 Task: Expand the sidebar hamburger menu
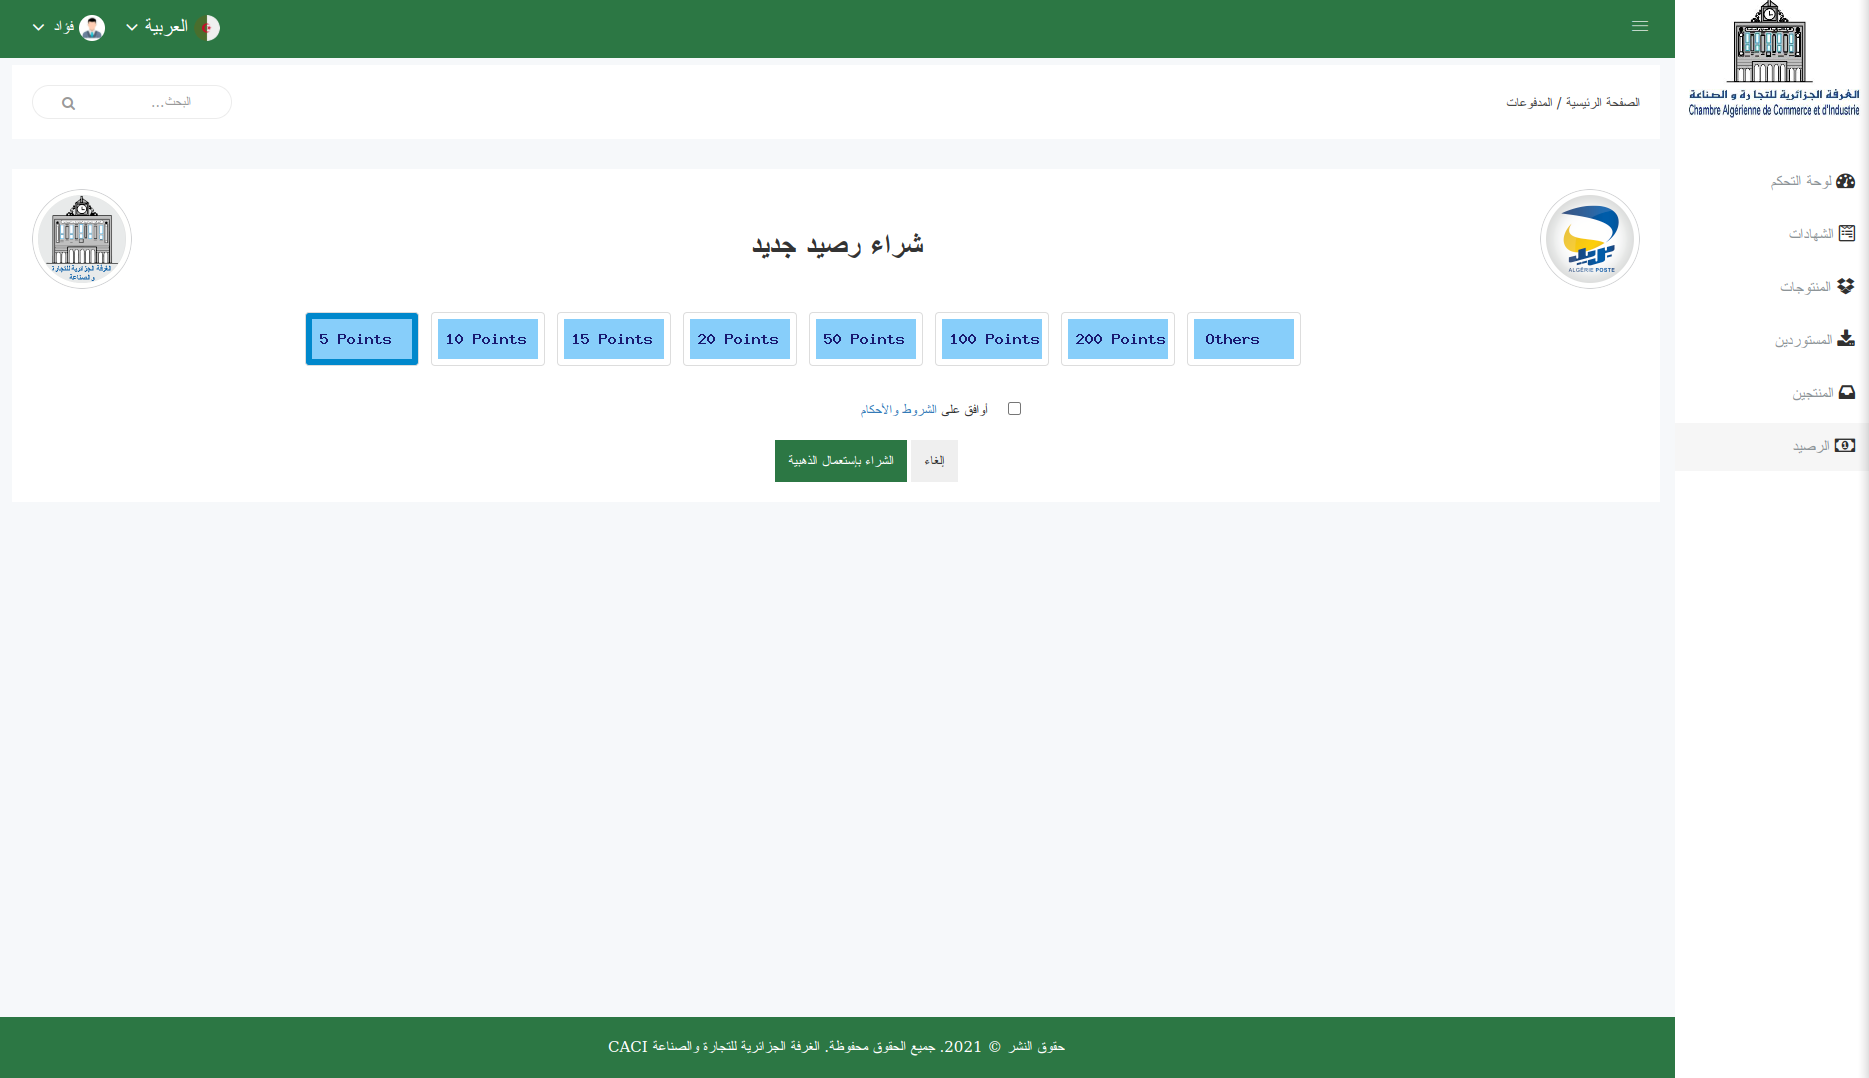click(1639, 26)
